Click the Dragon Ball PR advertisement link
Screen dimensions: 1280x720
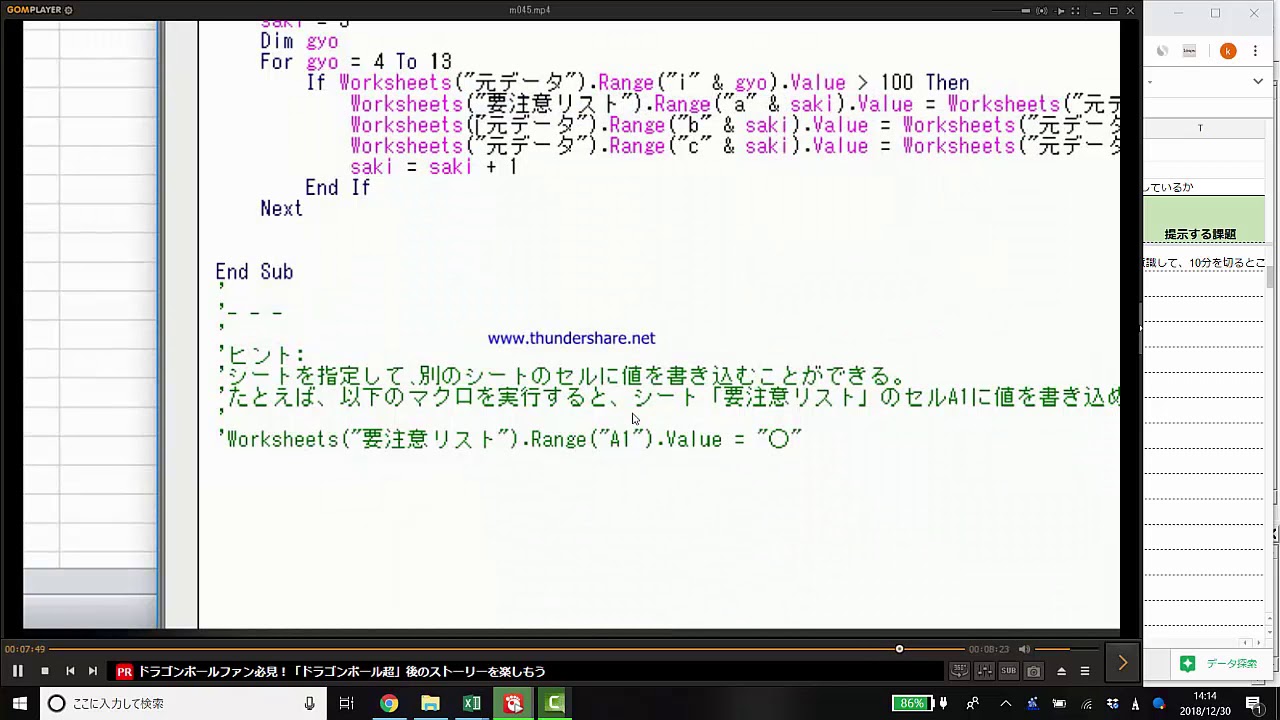341,671
